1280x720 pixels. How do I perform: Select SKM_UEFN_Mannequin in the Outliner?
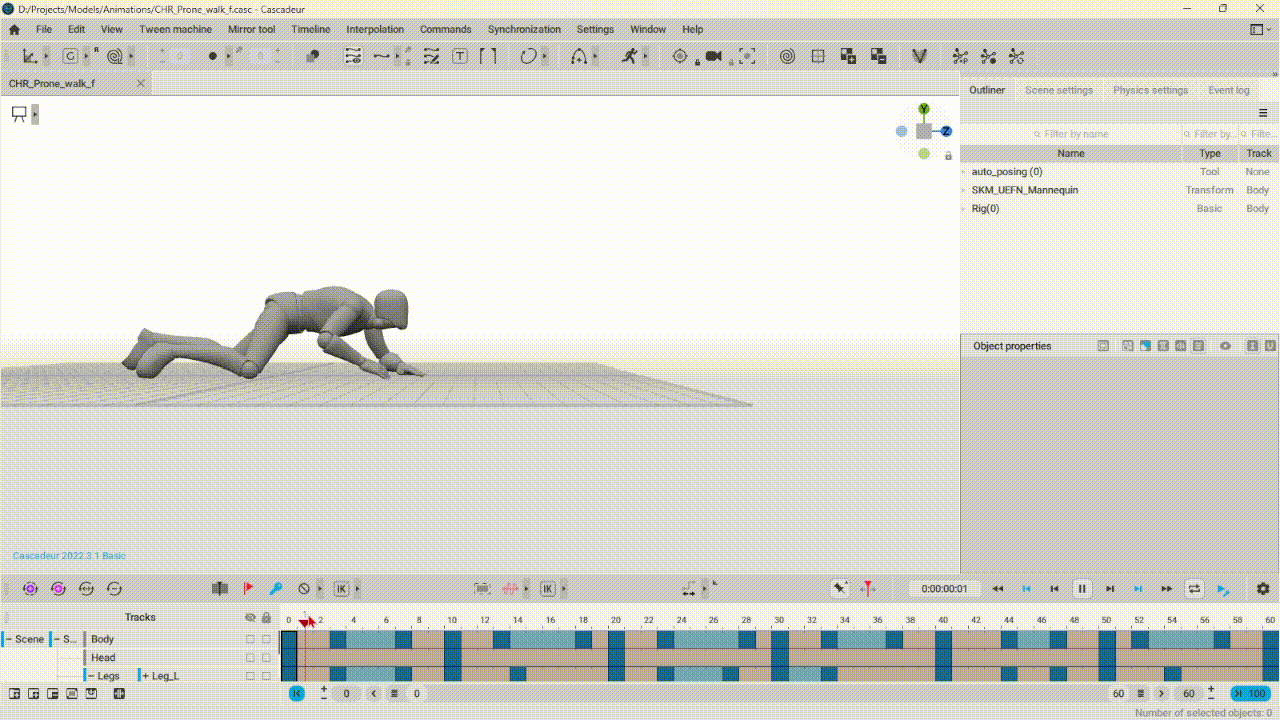(1024, 190)
